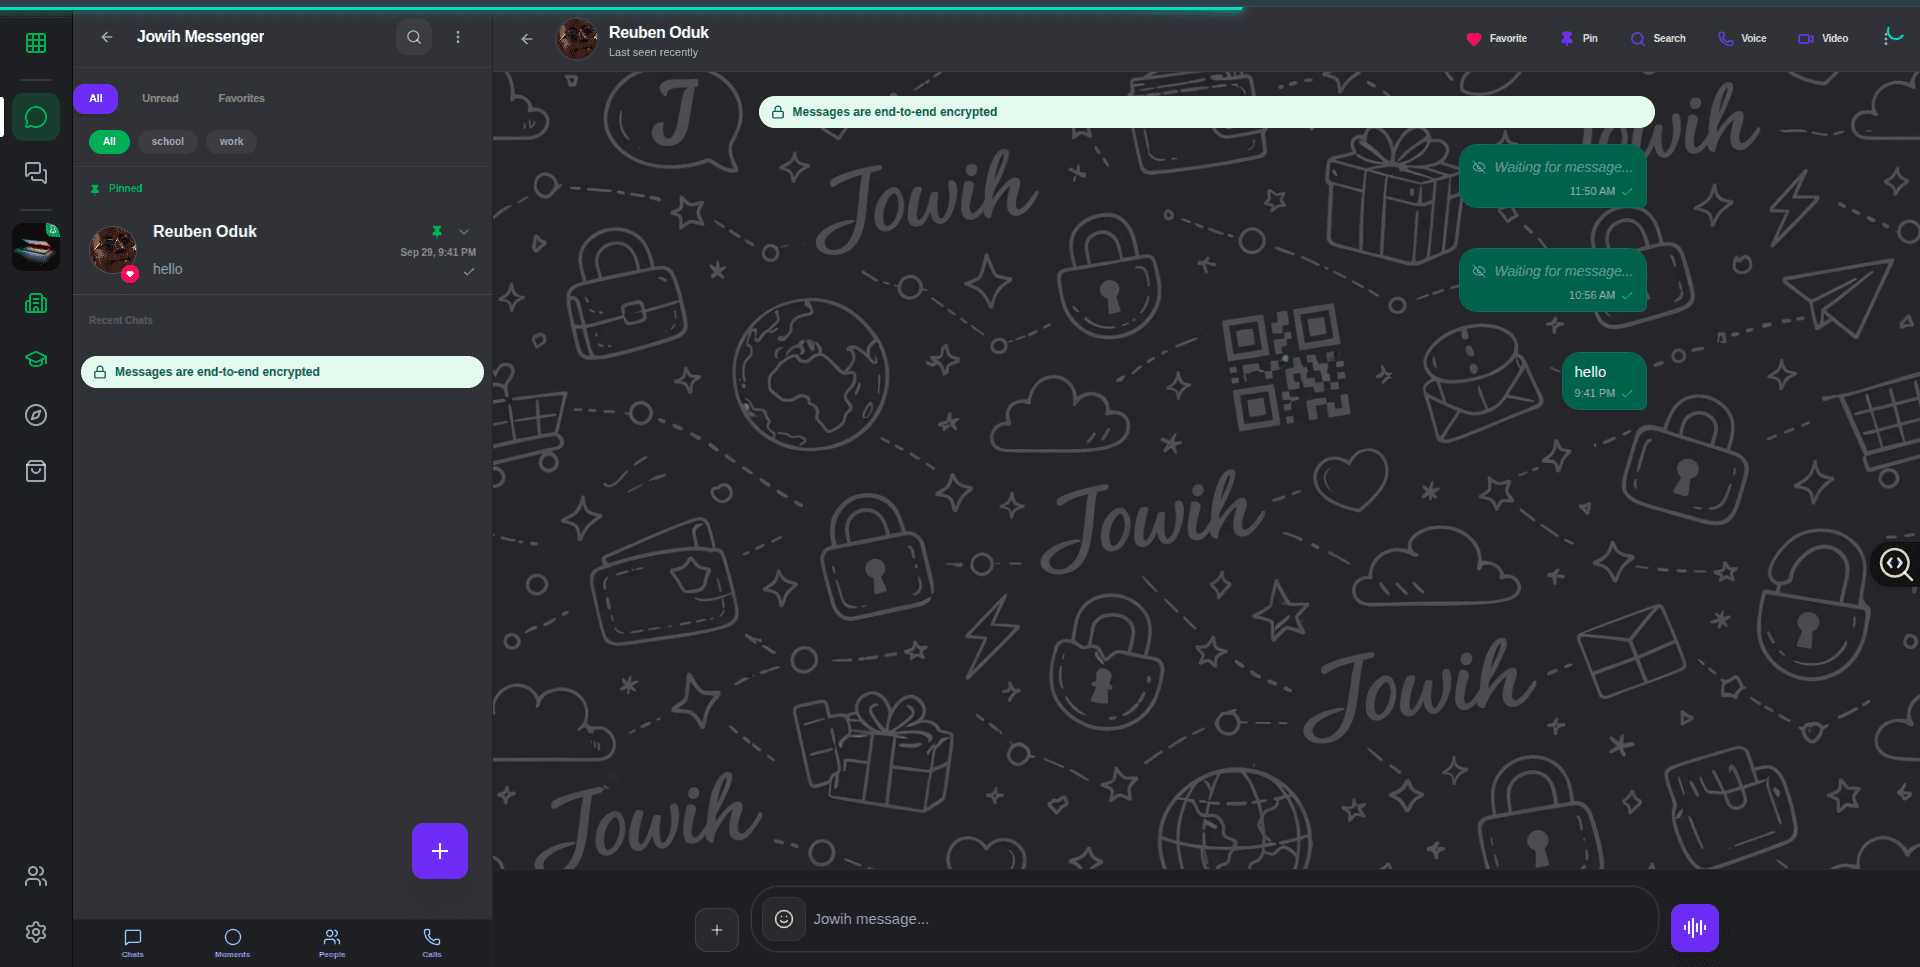Start a new chat with purple plus button
Viewport: 1920px width, 967px height.
440,851
